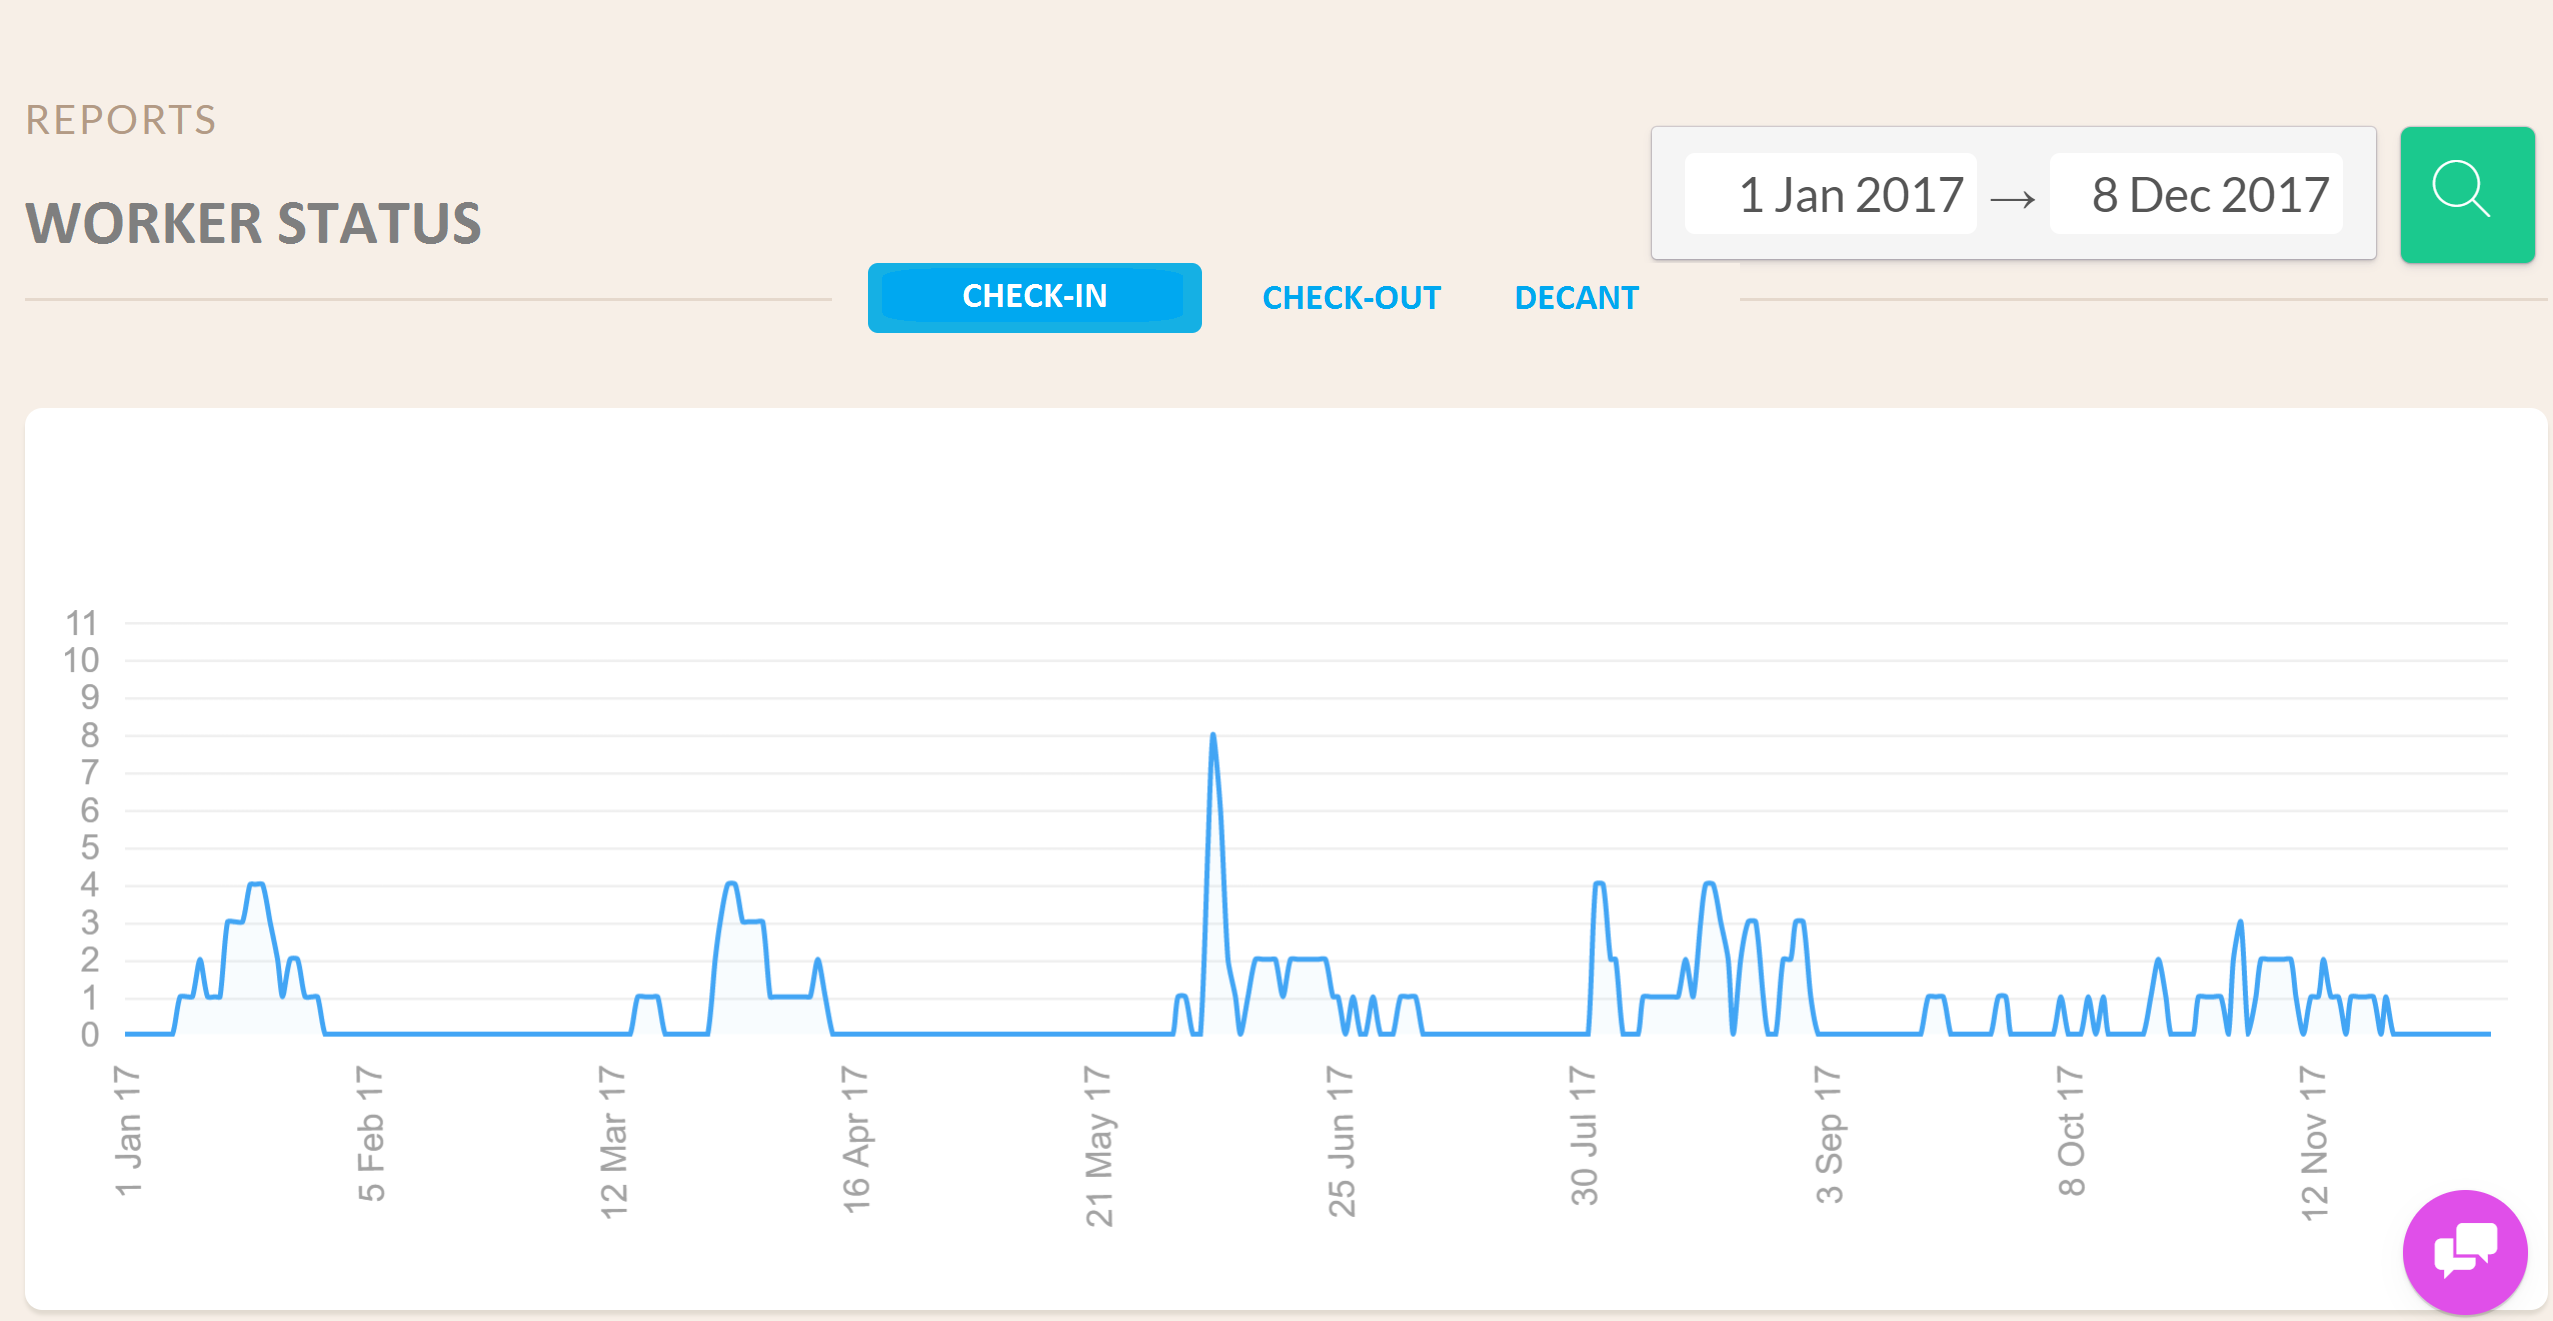Click the 8 Oct 17 axis label
This screenshot has height=1321, width=2553.
2071,1130
